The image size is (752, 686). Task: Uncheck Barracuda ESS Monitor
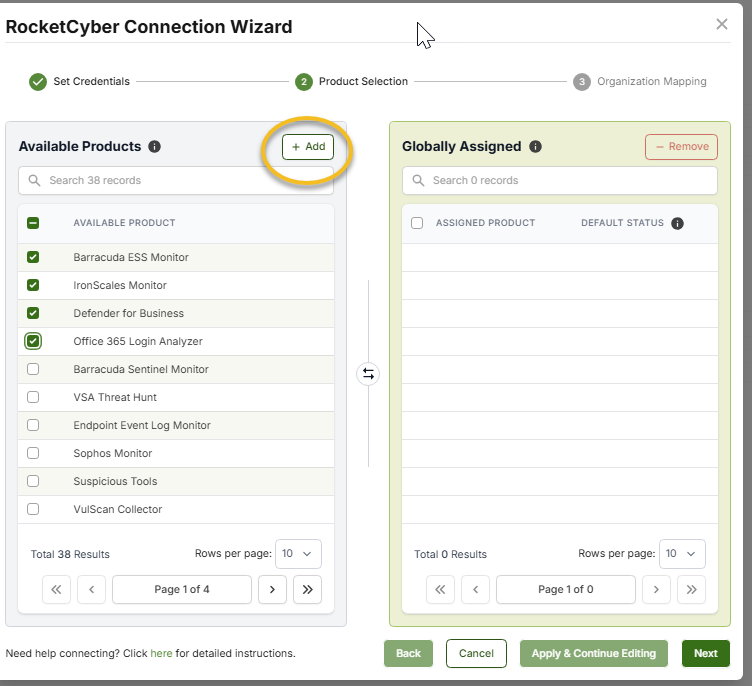coord(33,257)
